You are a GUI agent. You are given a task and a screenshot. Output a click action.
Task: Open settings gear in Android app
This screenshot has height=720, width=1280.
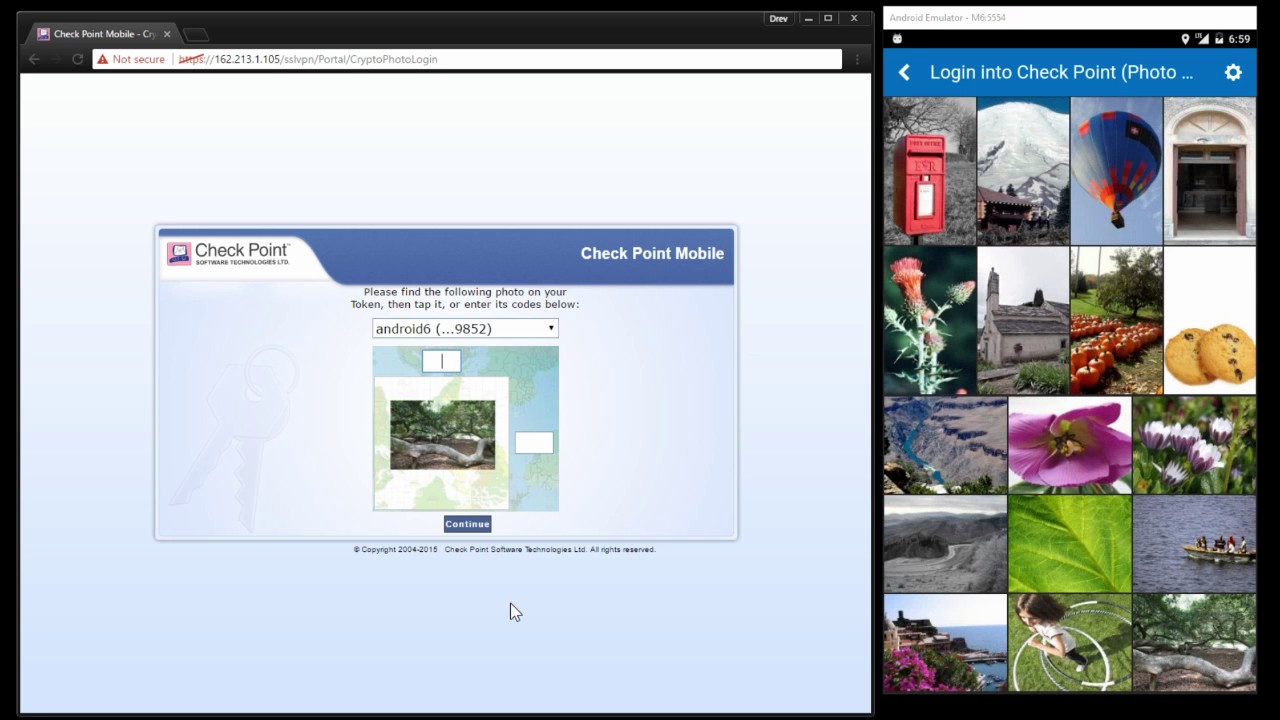(x=1233, y=72)
